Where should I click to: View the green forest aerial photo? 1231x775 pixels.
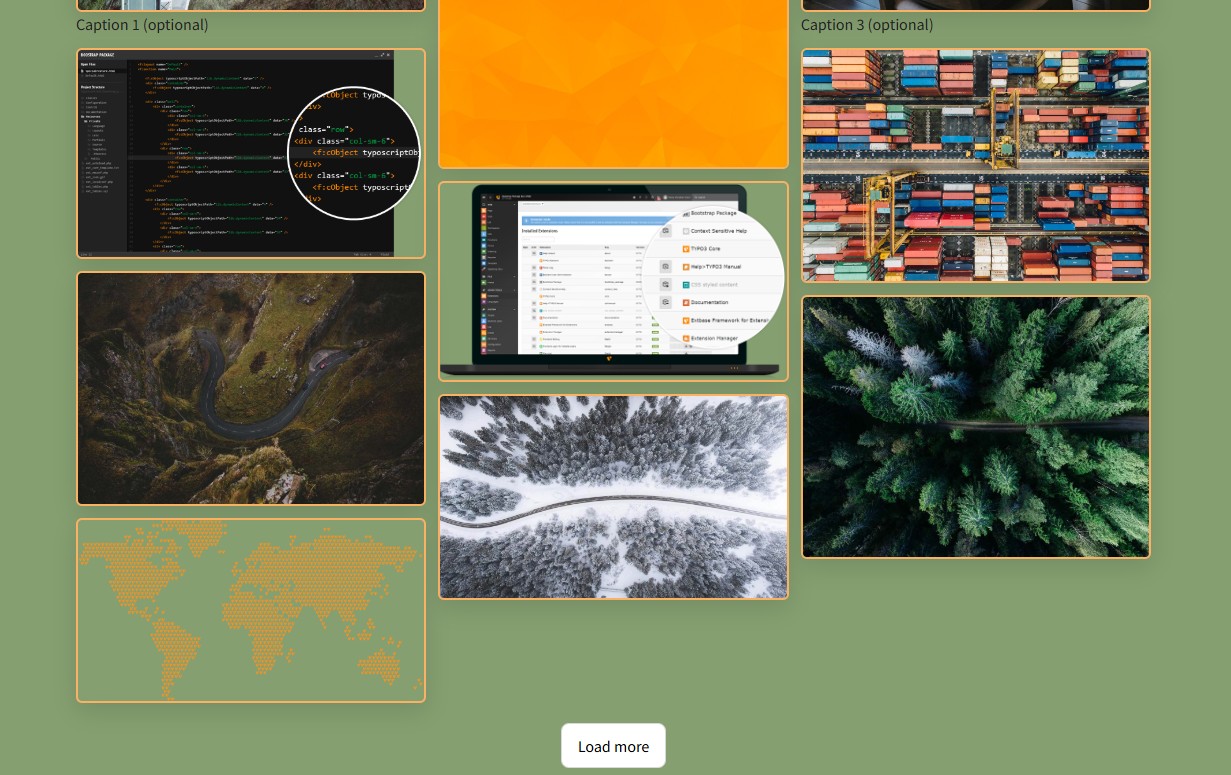coord(975,426)
